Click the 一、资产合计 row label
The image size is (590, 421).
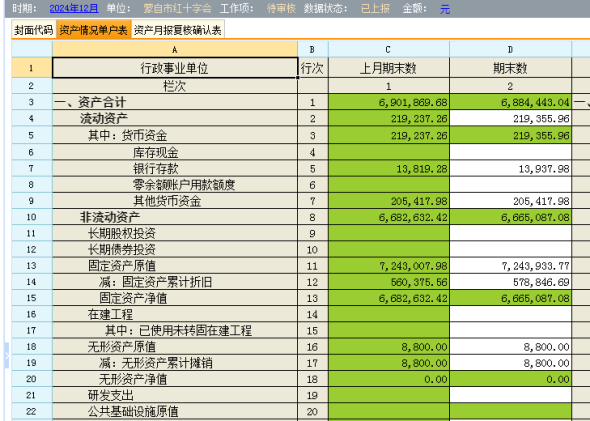pos(90,102)
